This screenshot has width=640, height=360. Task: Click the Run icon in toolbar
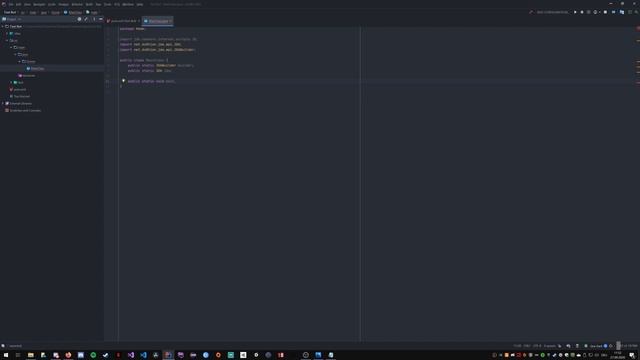point(575,12)
